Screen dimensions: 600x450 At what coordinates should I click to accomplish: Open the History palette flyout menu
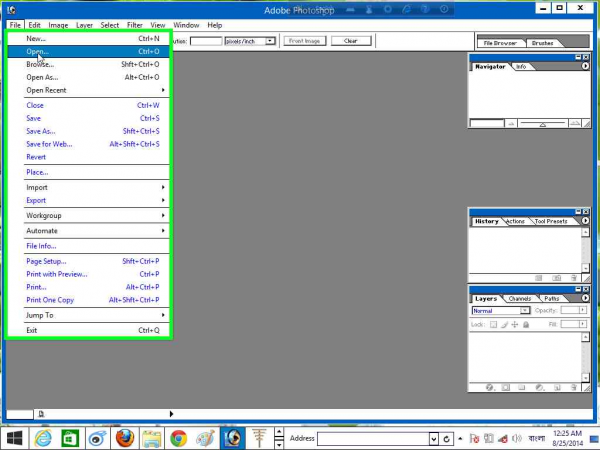[585, 221]
